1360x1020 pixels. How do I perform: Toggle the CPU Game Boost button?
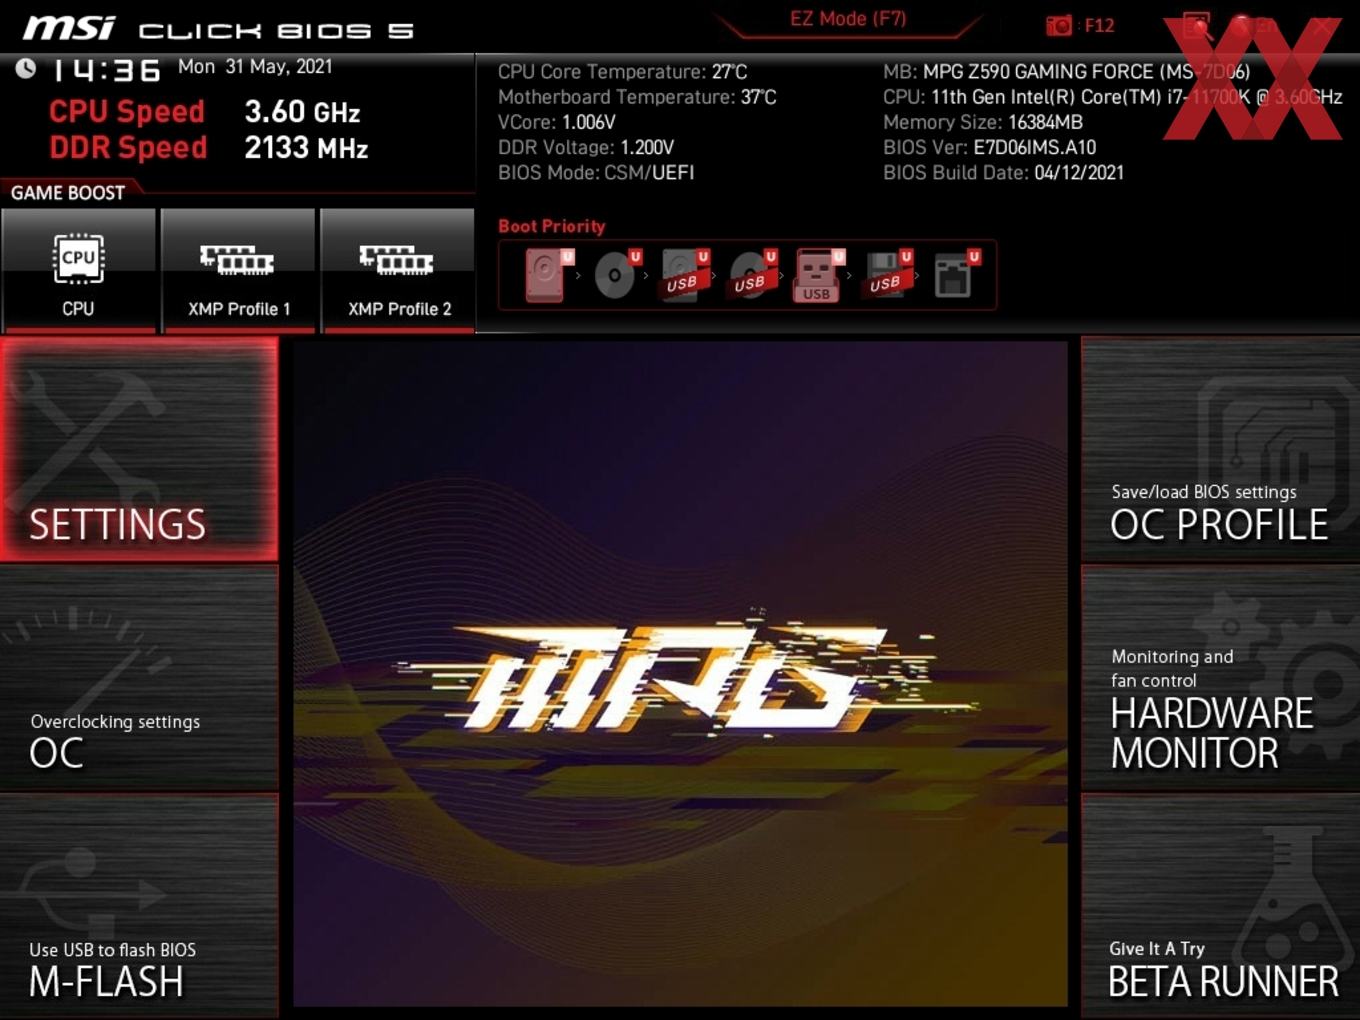click(x=79, y=270)
